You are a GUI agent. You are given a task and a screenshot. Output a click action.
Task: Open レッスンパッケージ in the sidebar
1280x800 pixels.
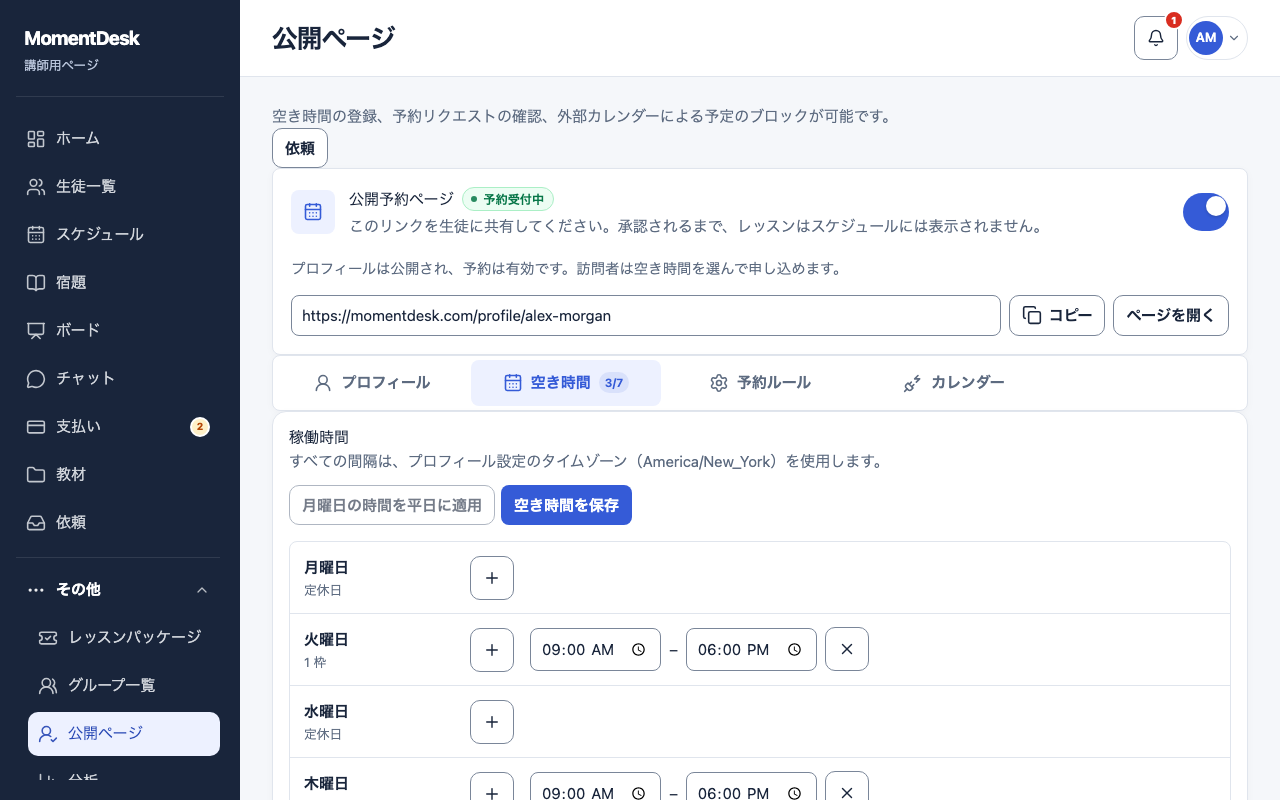click(124, 637)
